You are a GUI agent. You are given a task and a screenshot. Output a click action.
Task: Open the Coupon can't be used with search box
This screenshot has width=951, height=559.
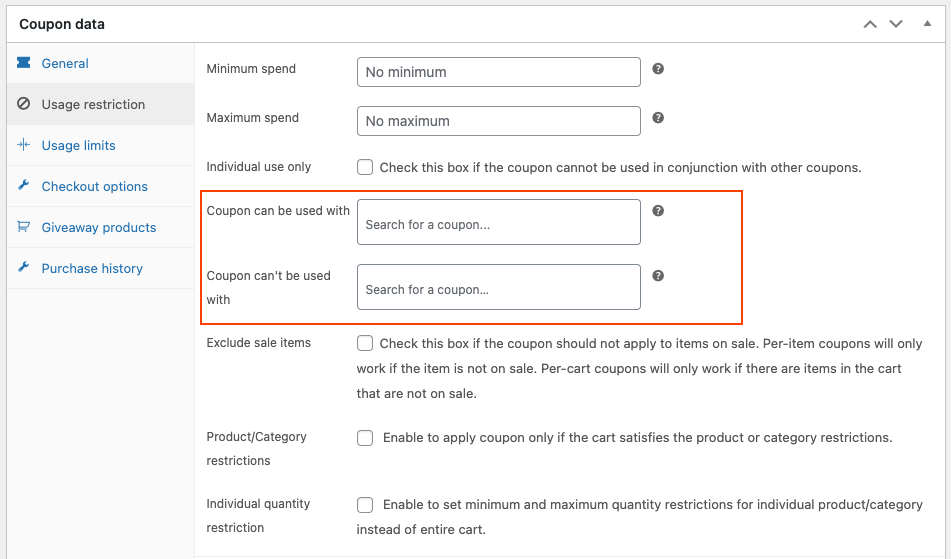click(x=499, y=287)
